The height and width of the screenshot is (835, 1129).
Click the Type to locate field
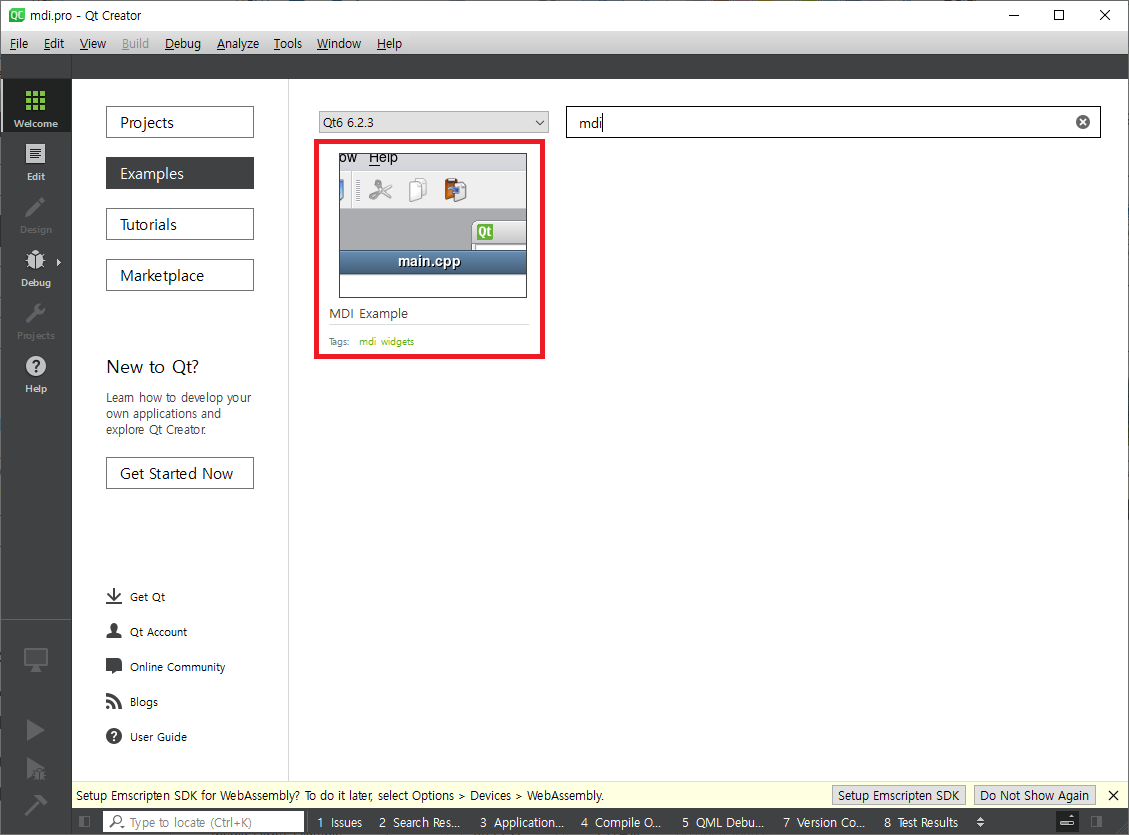point(204,822)
